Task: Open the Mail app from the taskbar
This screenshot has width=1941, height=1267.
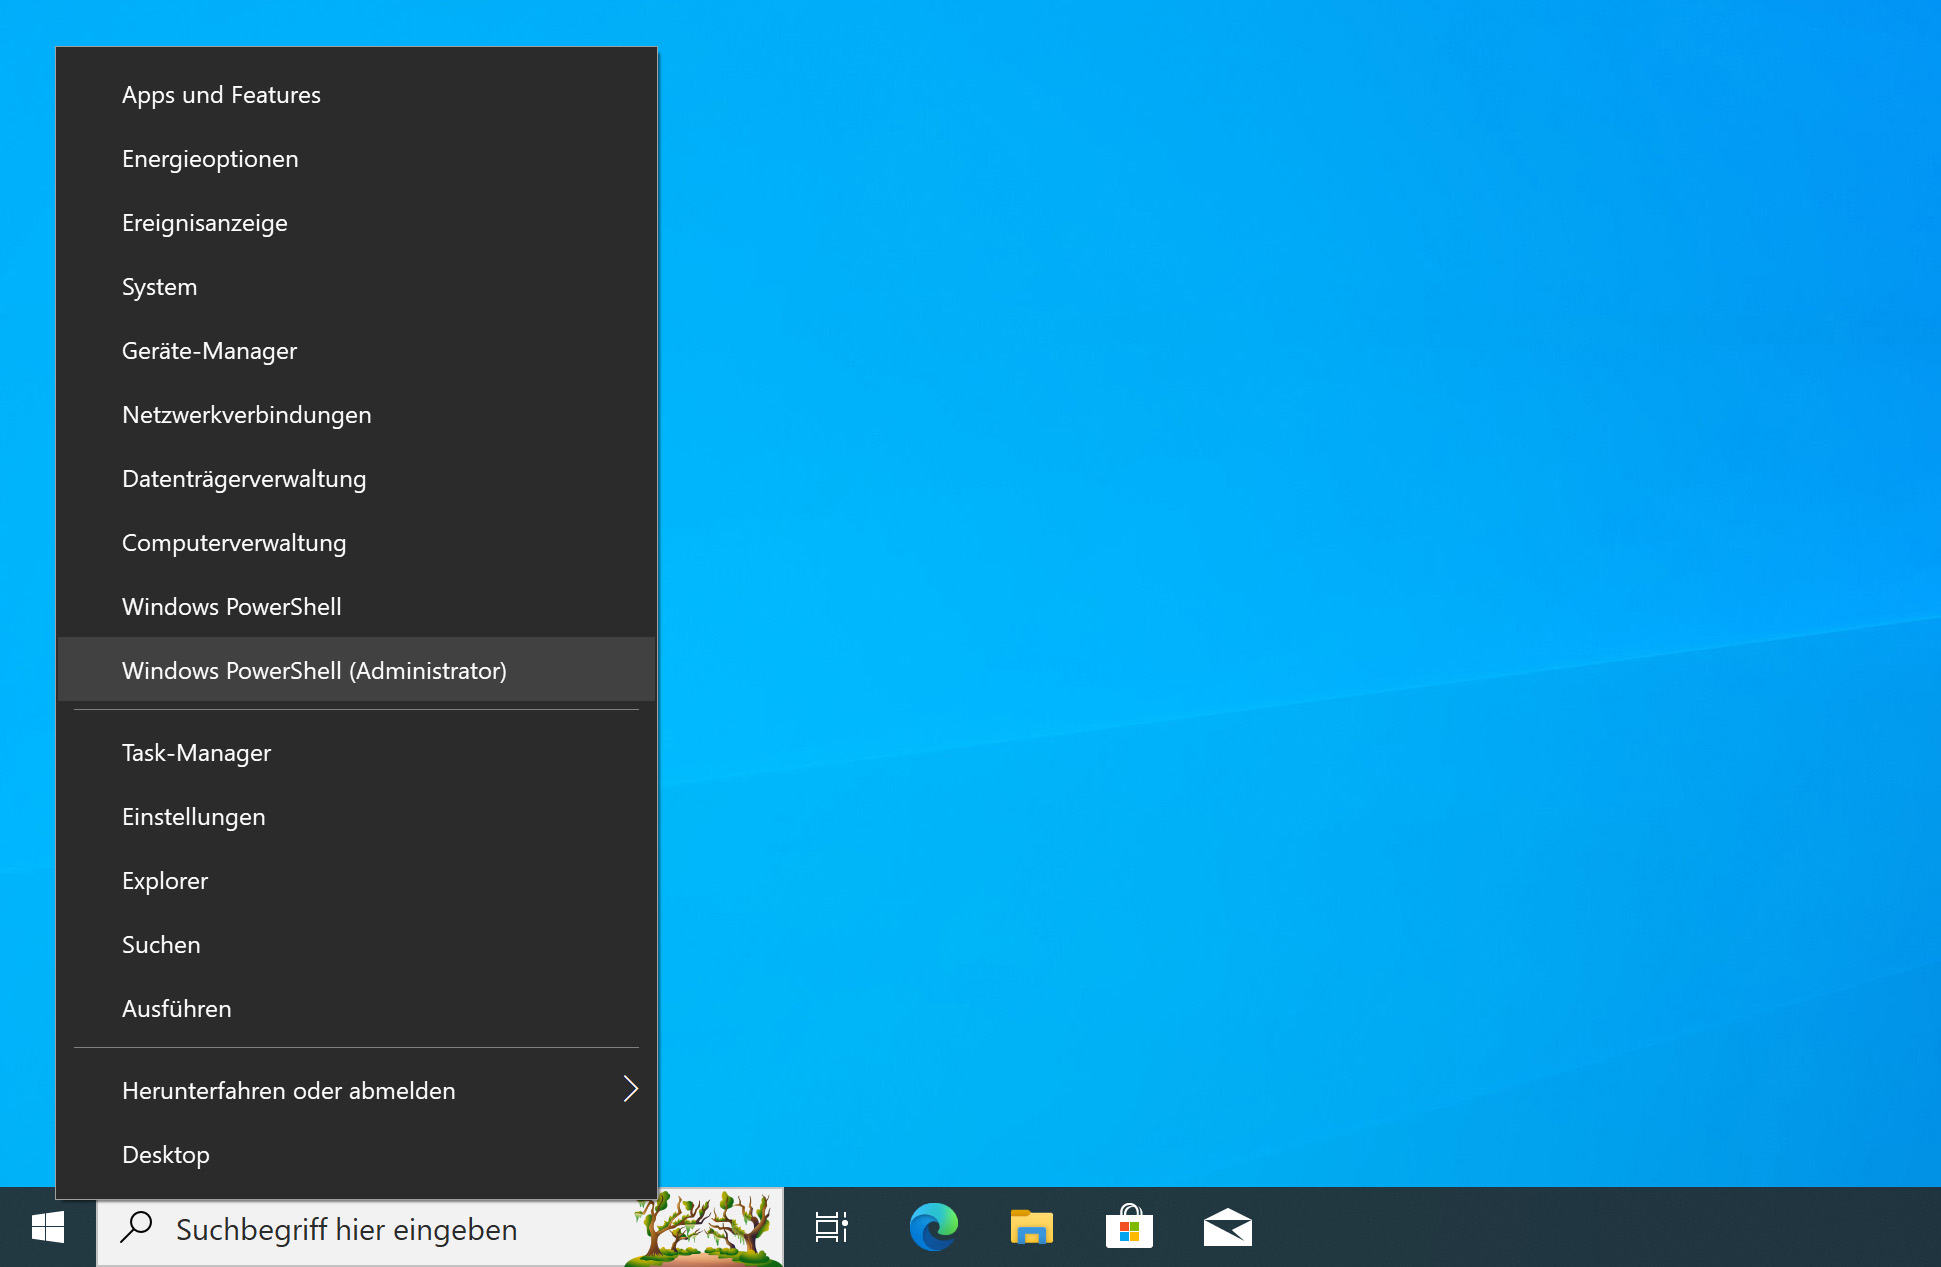Action: click(x=1227, y=1227)
